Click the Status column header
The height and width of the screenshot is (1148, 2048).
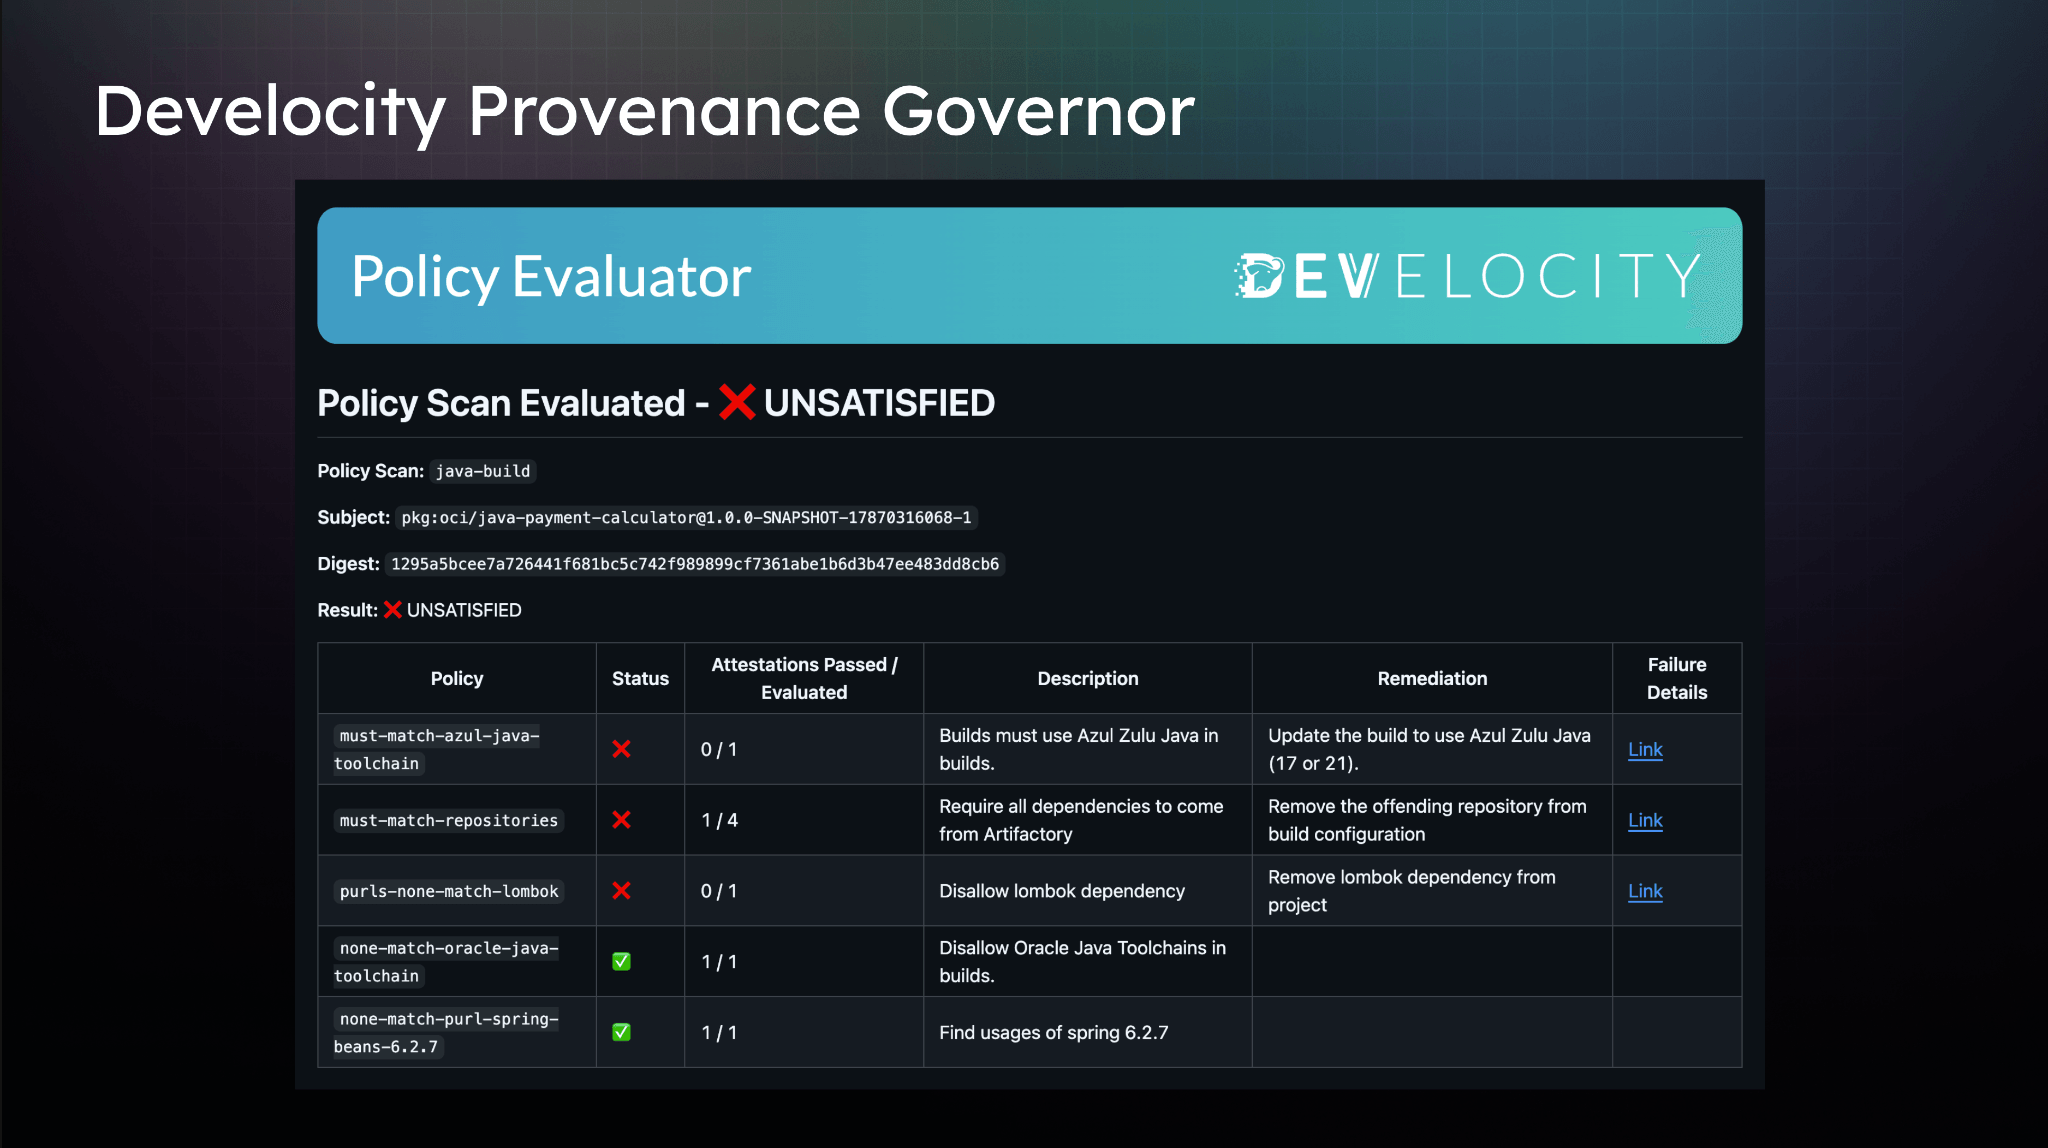tap(640, 678)
